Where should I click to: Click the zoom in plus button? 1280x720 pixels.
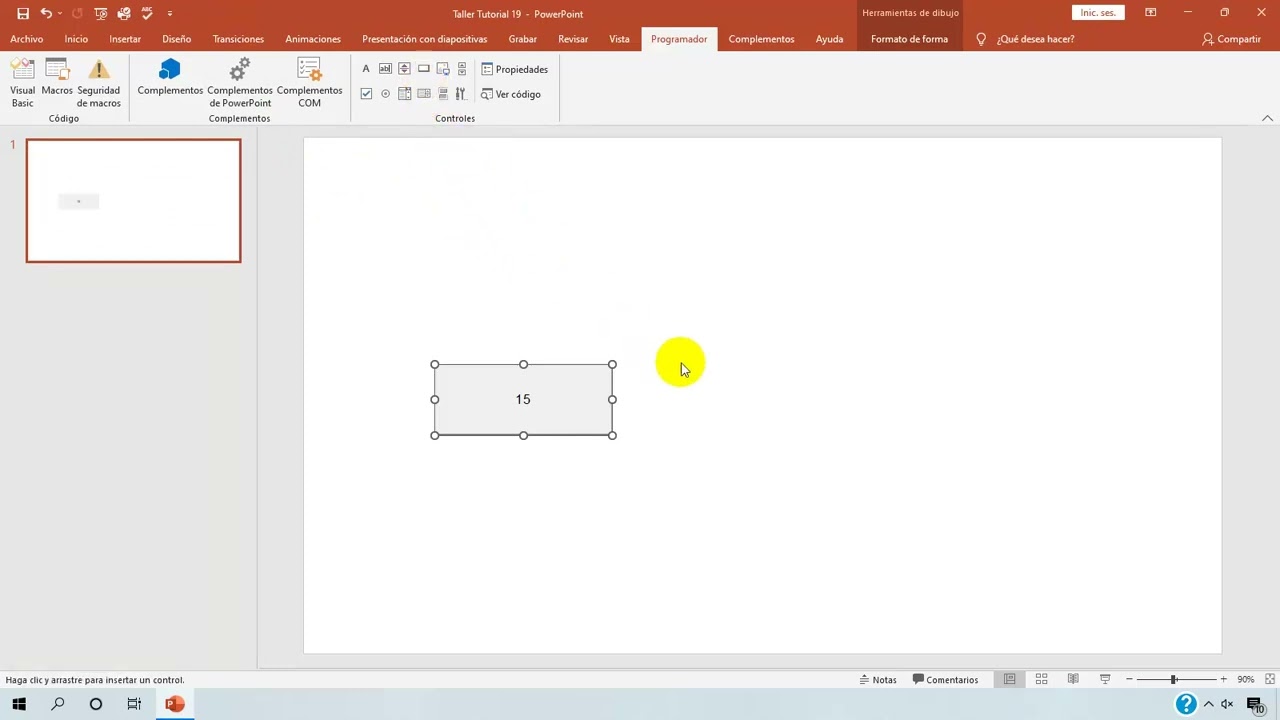[1223, 680]
